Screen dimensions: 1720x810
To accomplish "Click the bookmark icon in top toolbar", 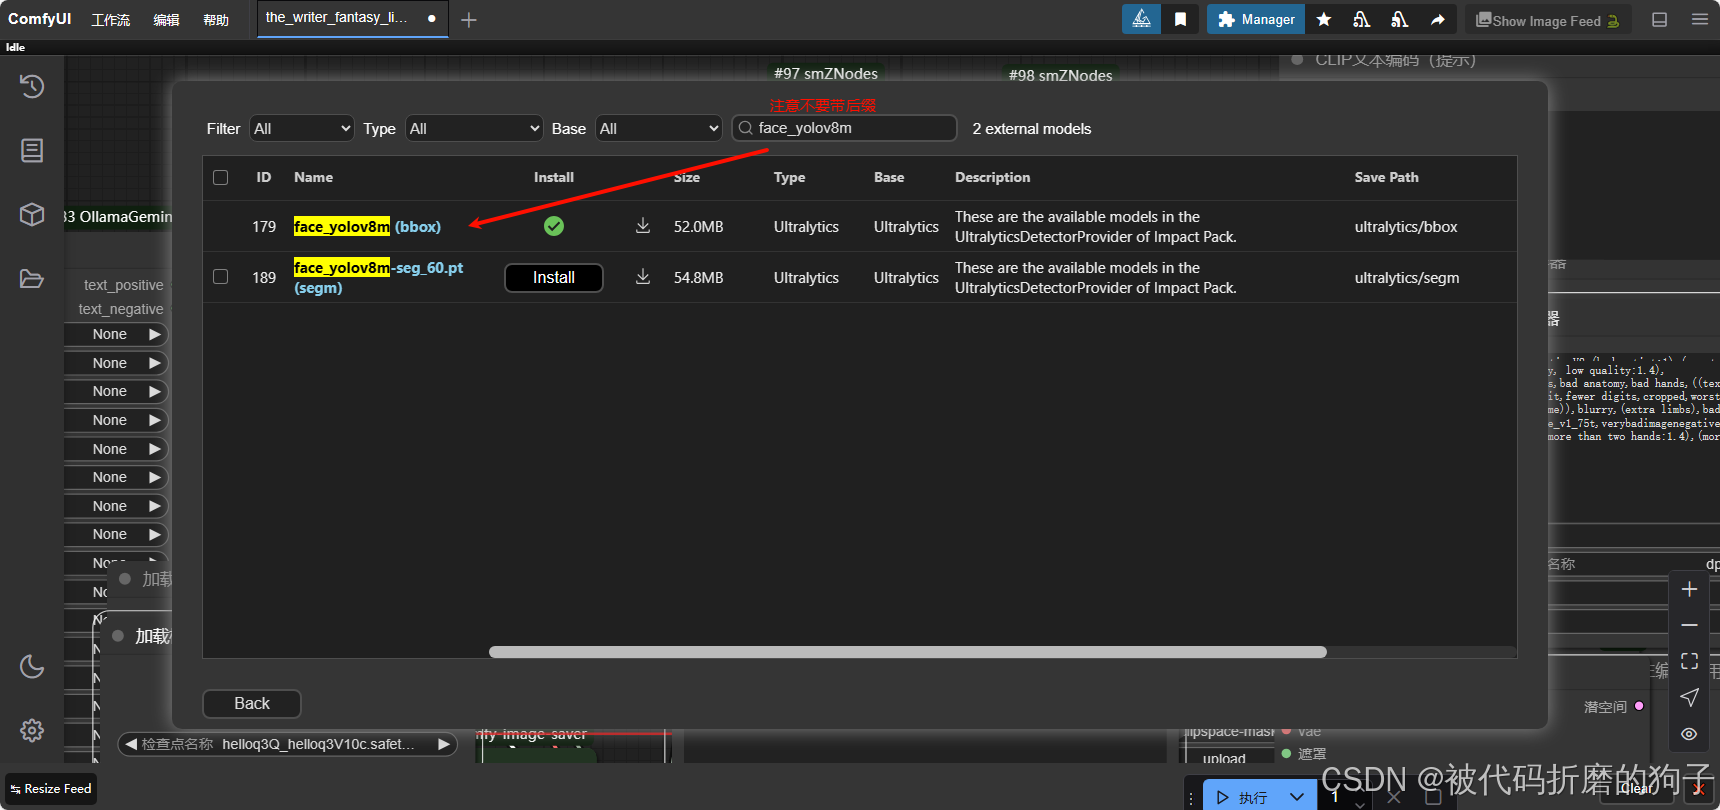I will tap(1180, 19).
